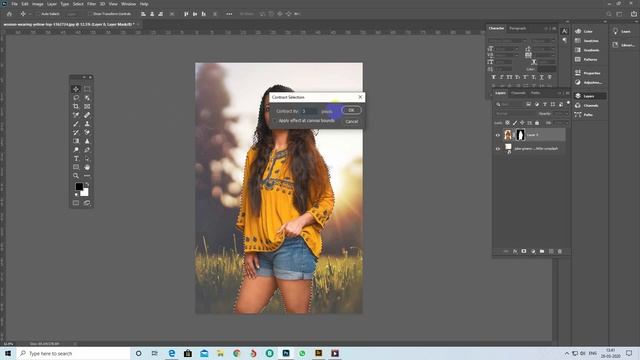The width and height of the screenshot is (640, 360).
Task: Select the Rectangular Marquee tool
Action: click(x=87, y=89)
